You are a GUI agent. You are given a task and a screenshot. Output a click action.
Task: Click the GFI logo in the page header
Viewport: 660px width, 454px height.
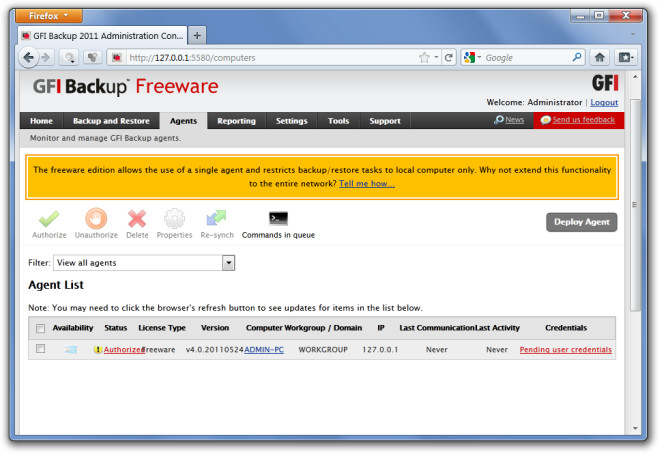(605, 83)
